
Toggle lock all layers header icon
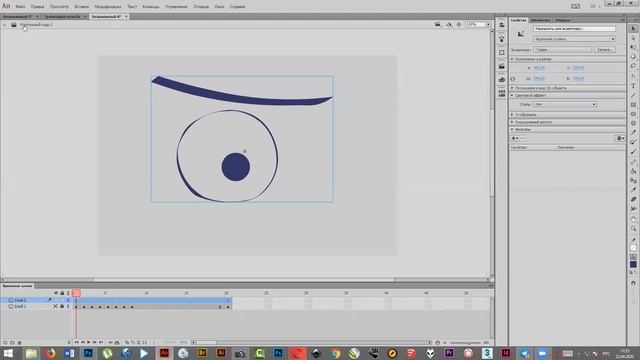tap(62, 293)
